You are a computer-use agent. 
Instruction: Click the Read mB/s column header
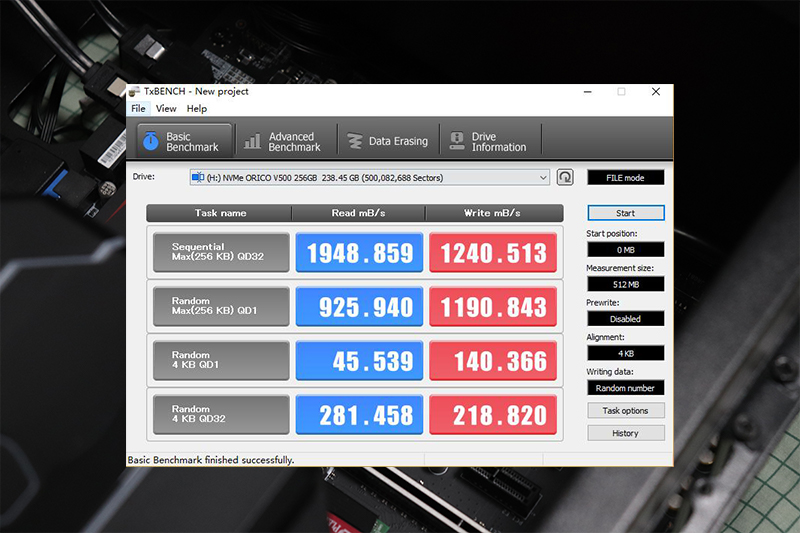pos(358,213)
